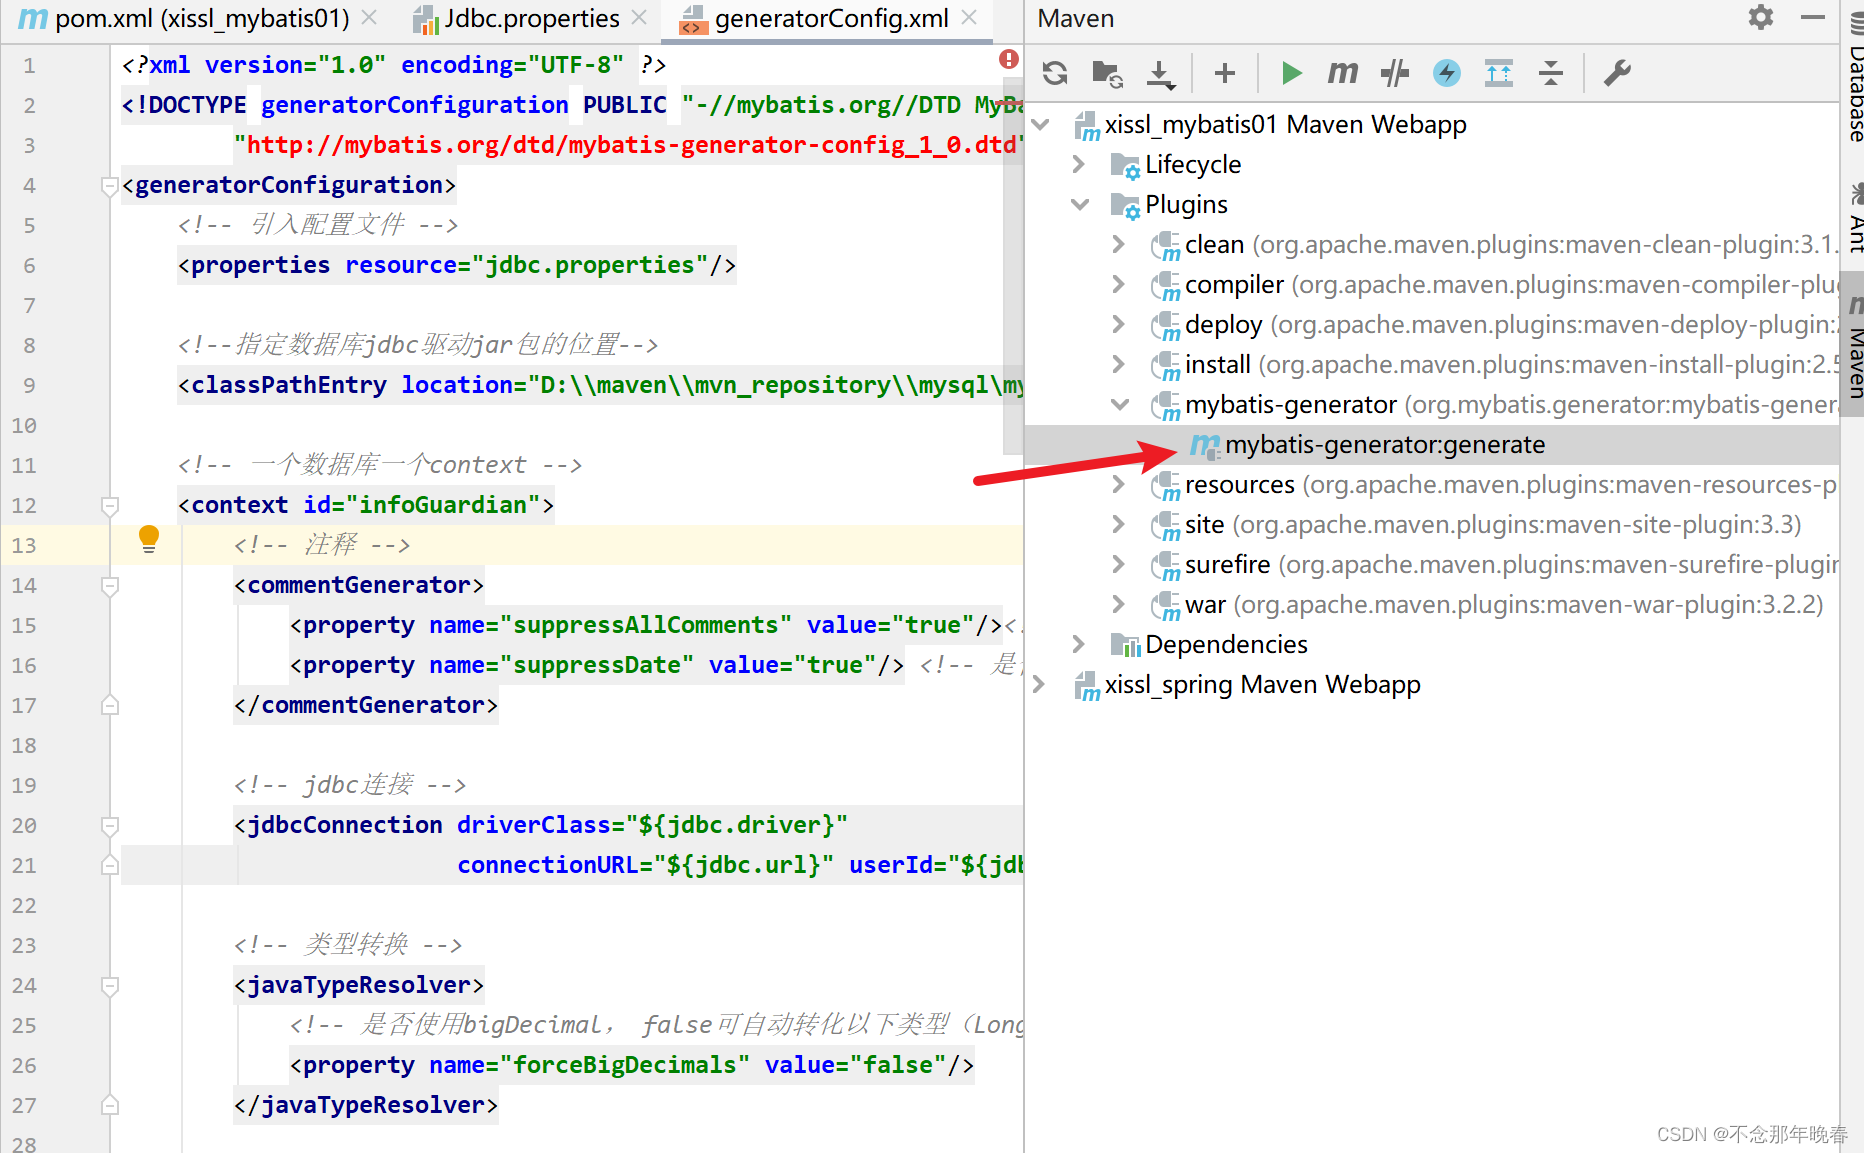
Task: Collapse the Plugins node
Action: (1079, 204)
